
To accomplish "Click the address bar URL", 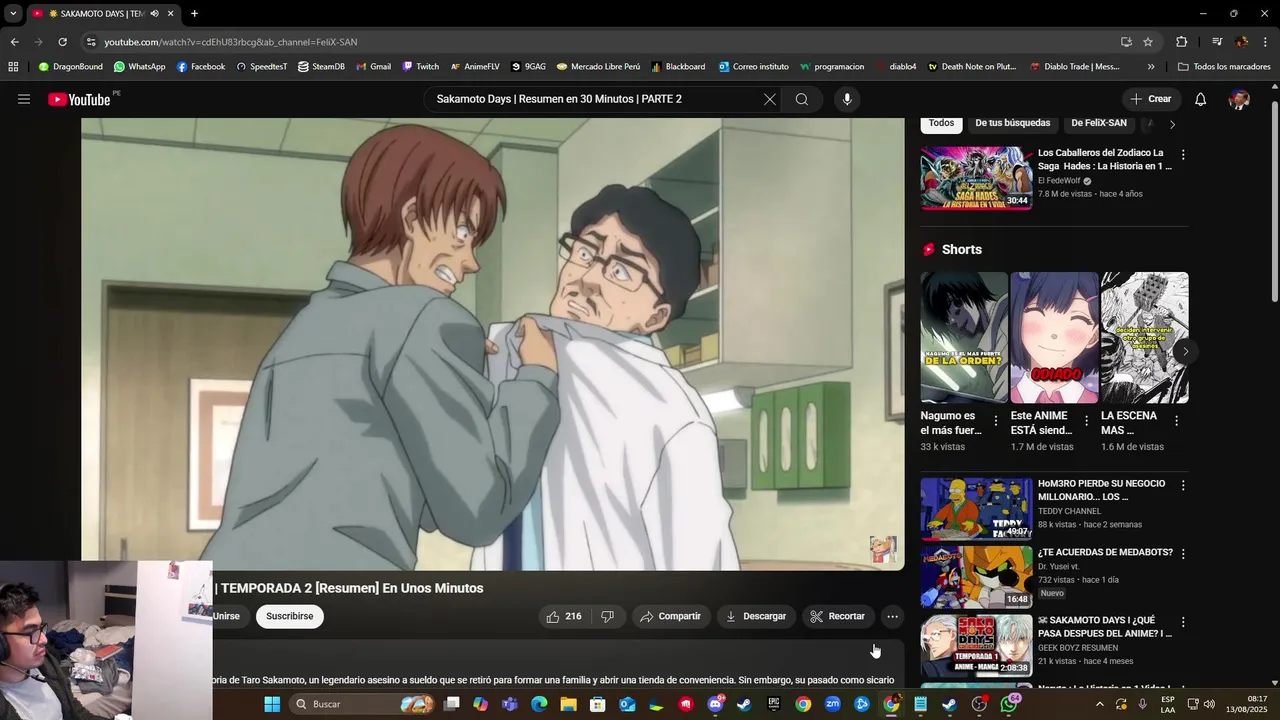I will click(230, 42).
